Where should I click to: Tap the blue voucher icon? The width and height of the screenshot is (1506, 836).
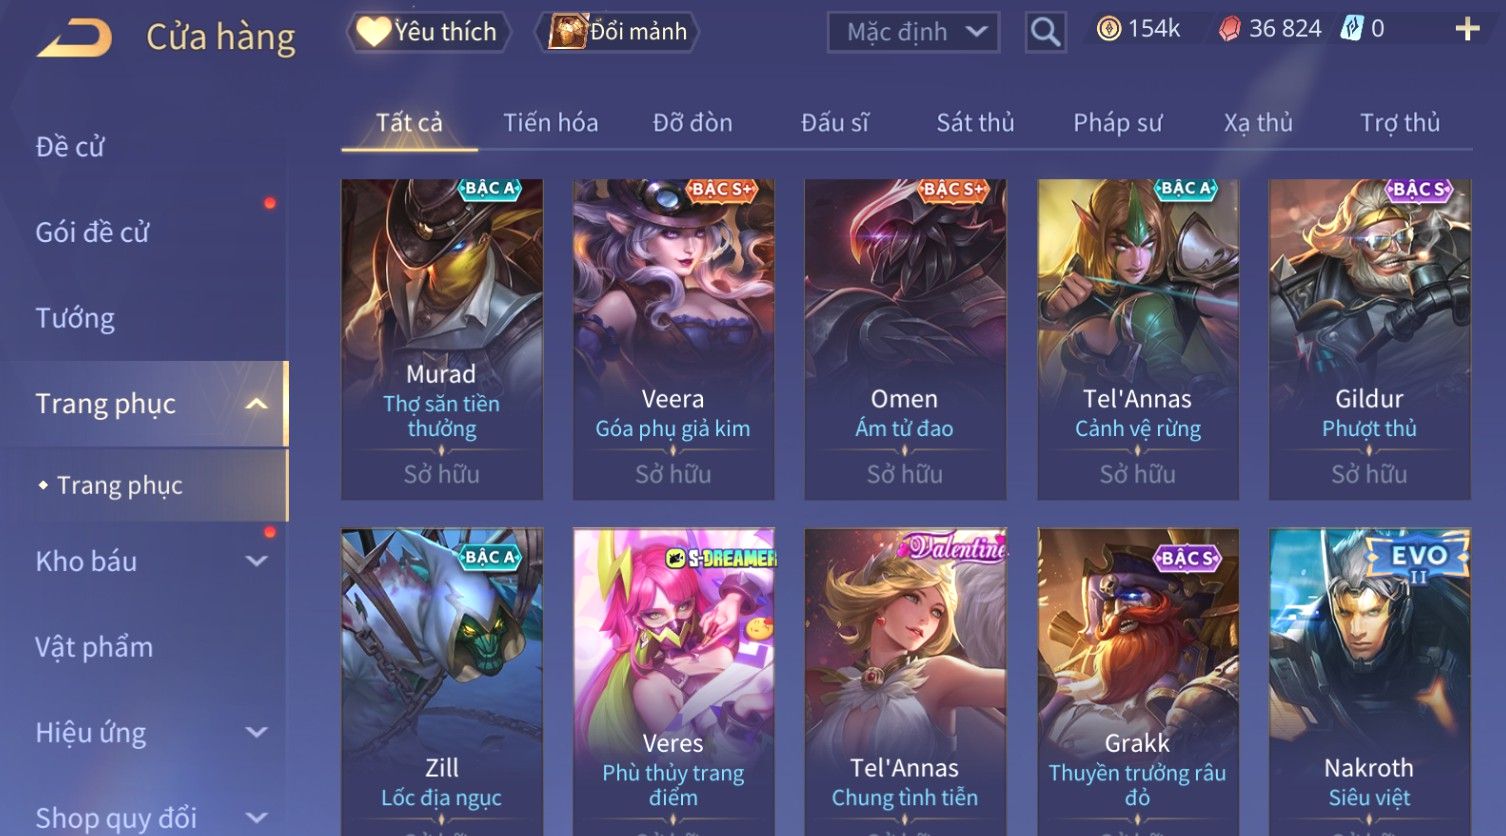point(1352,29)
